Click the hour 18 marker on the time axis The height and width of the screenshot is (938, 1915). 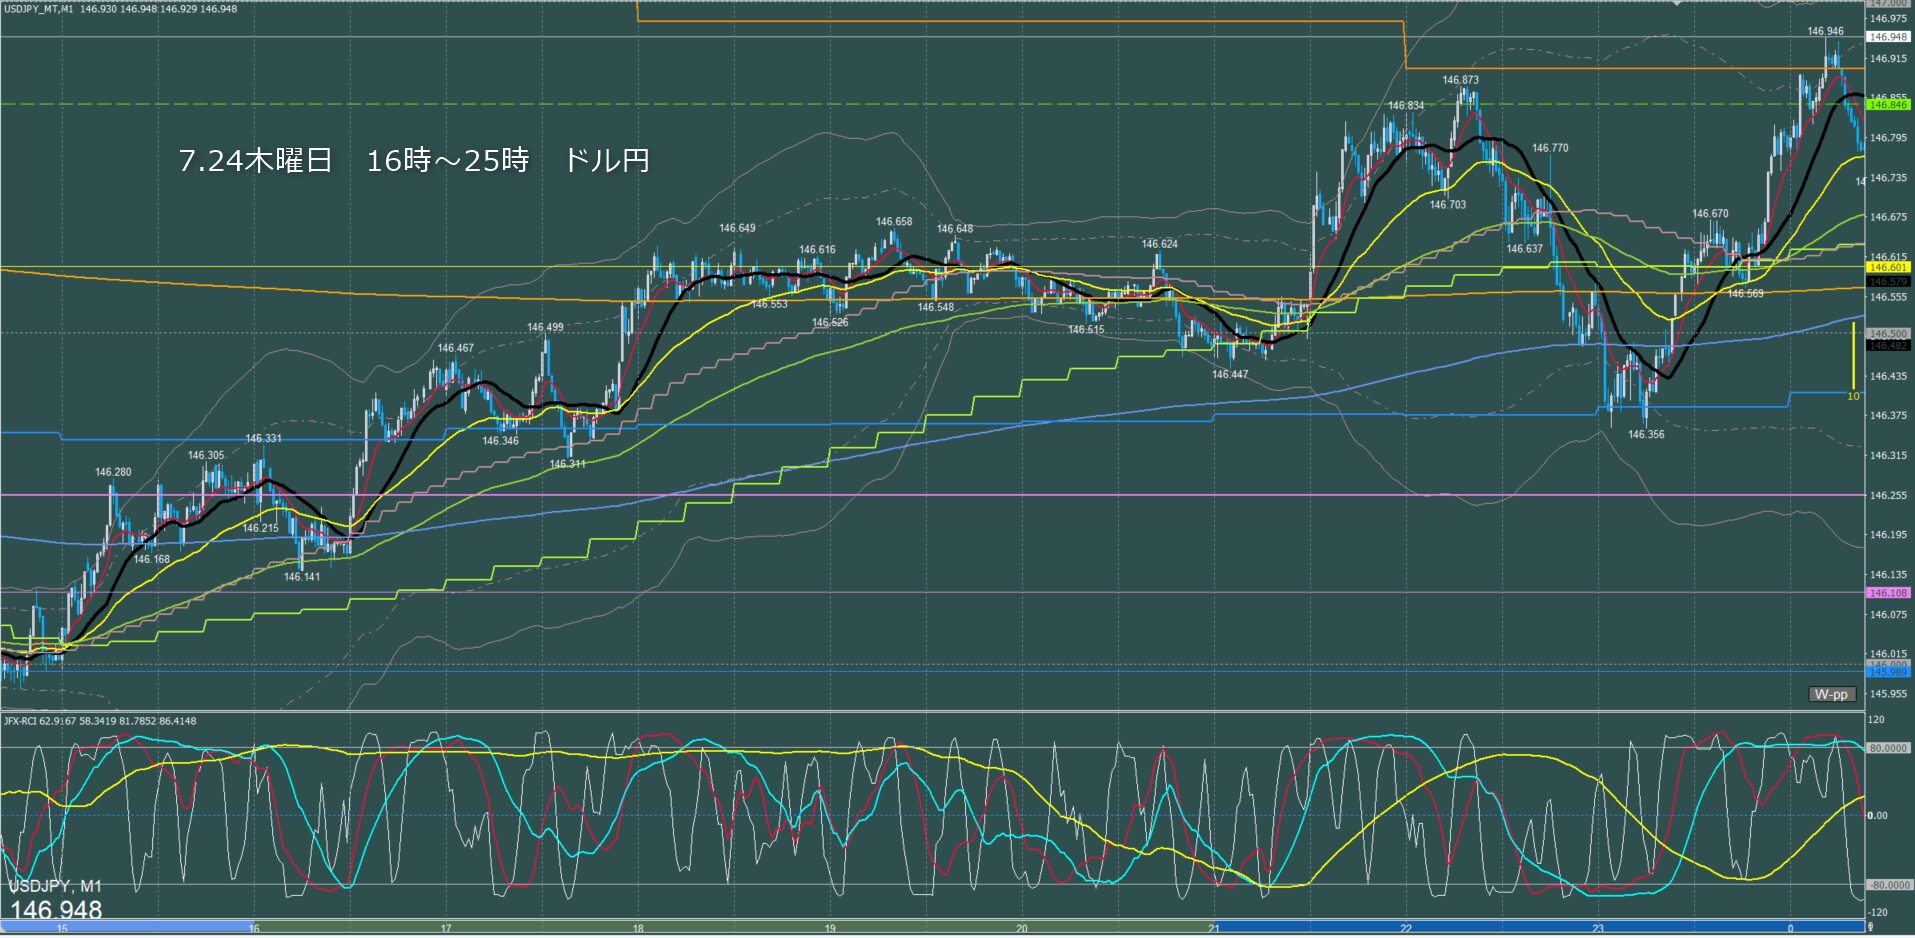(638, 929)
